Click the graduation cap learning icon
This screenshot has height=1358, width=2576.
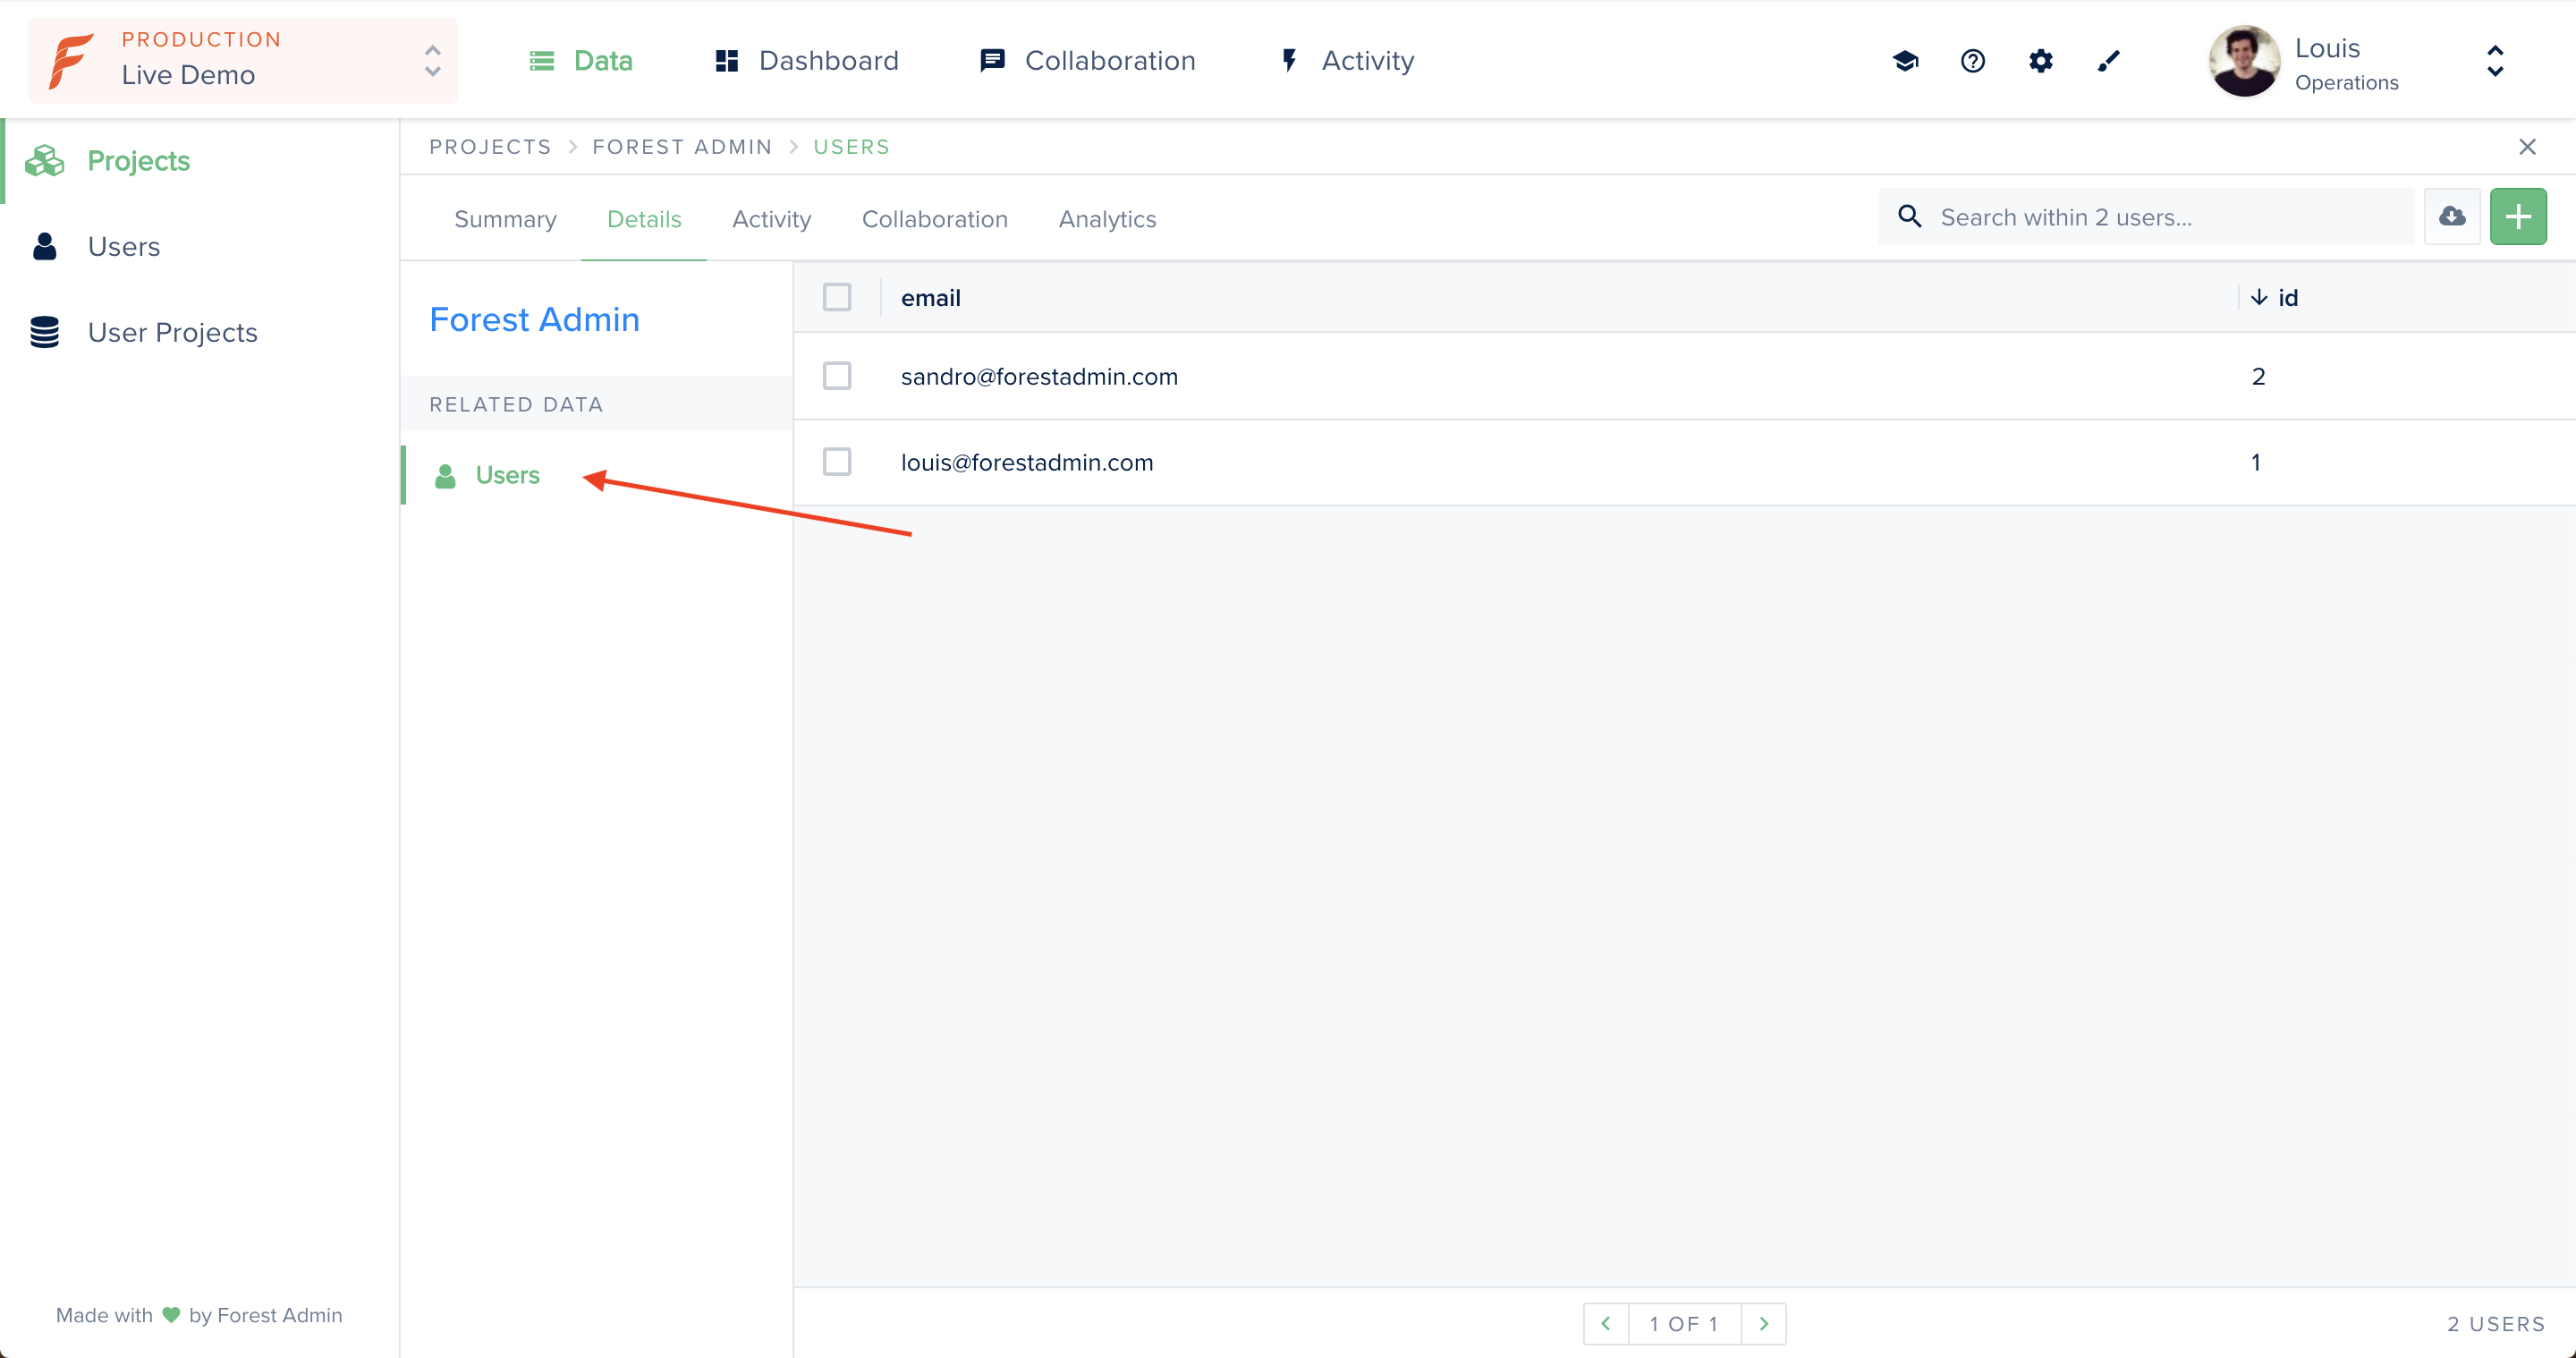click(x=1905, y=61)
